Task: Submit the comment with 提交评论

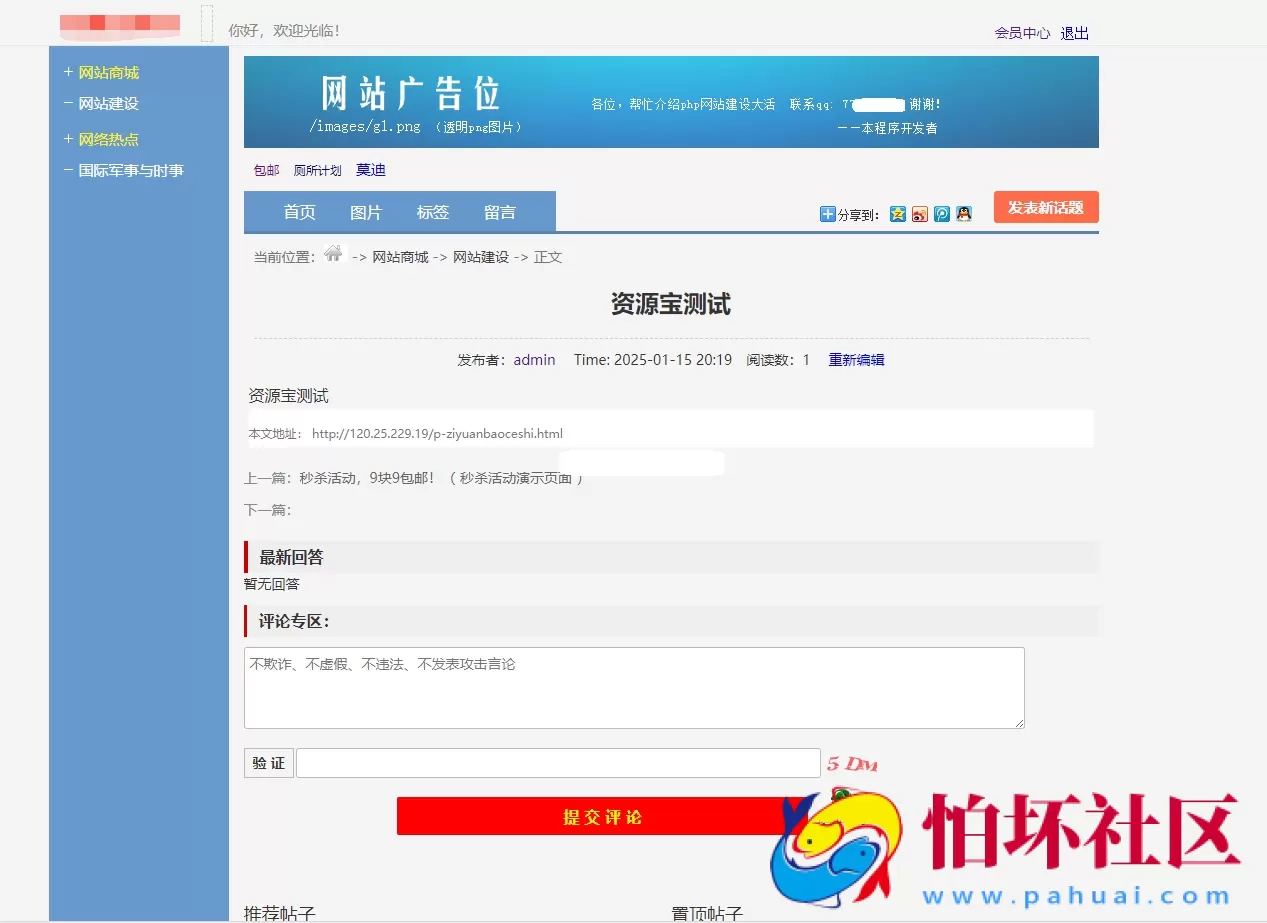Action: pos(601,815)
